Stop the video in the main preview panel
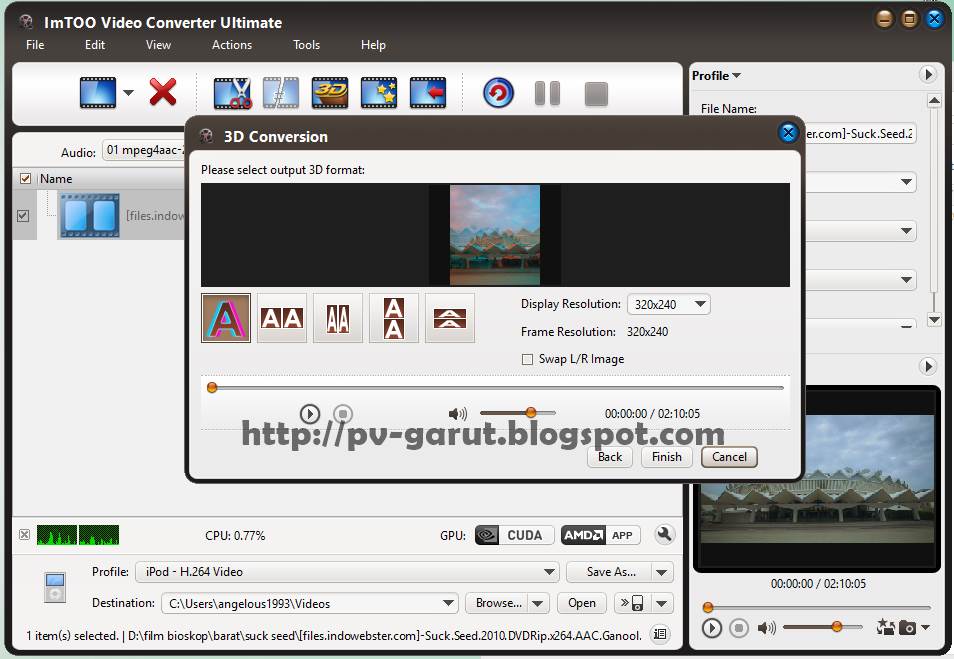The width and height of the screenshot is (954, 659). 739,627
